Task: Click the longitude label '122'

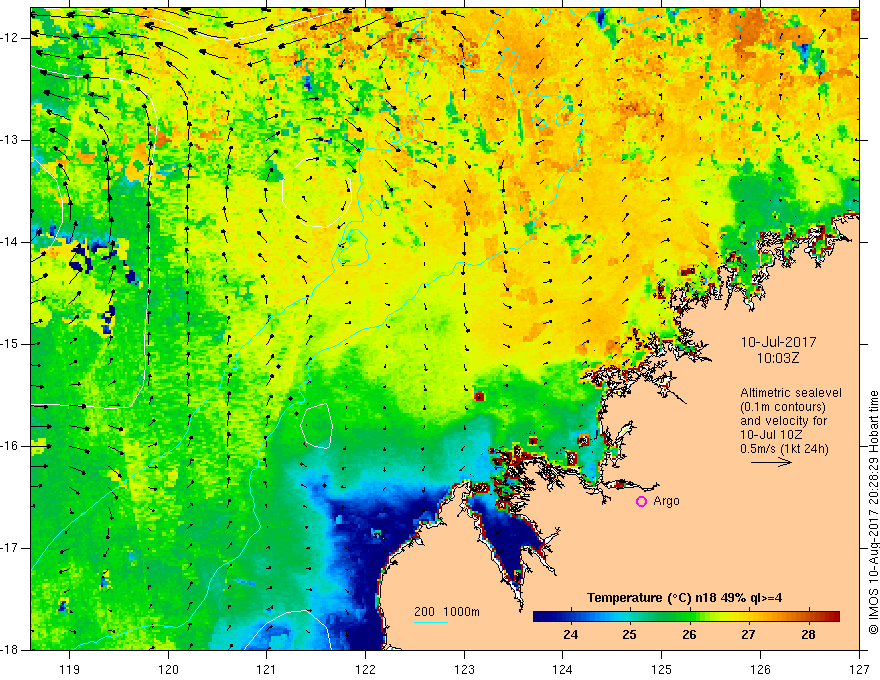Action: pos(365,669)
